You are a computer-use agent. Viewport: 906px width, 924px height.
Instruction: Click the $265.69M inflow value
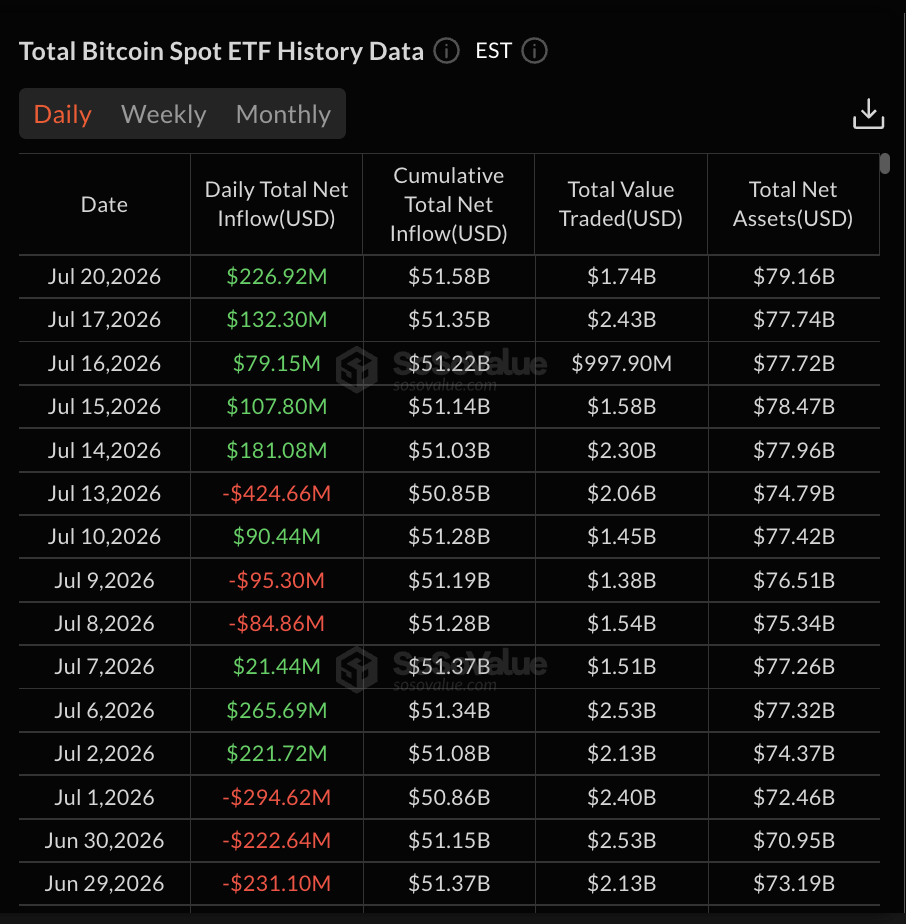pyautogui.click(x=276, y=710)
